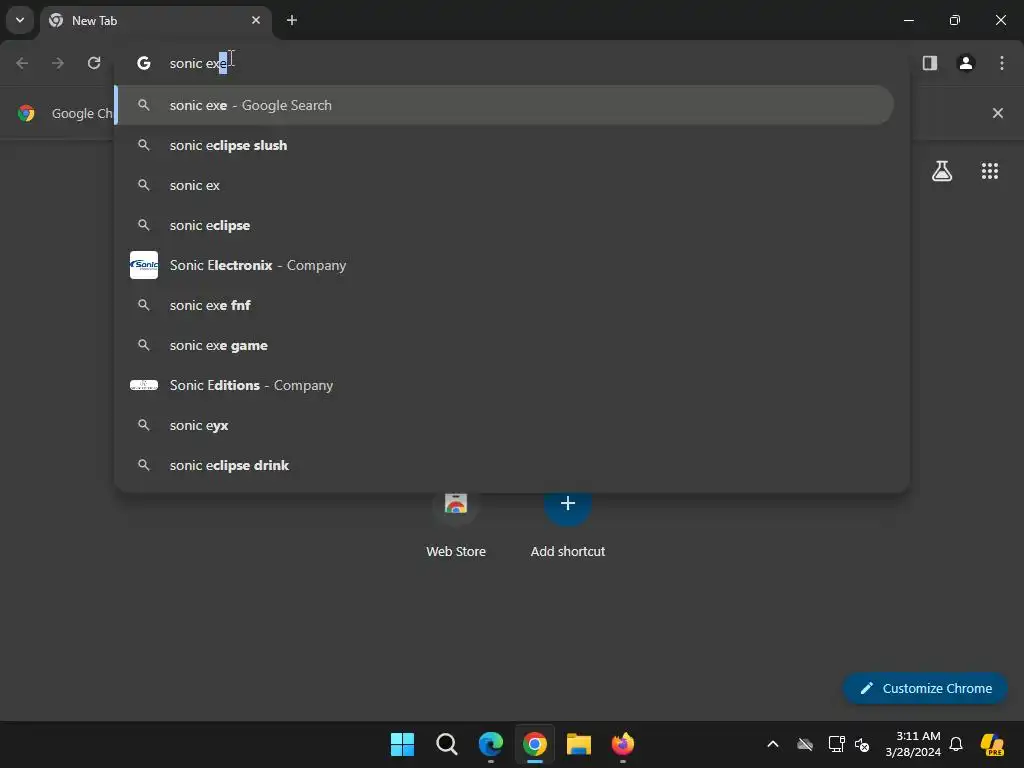The width and height of the screenshot is (1024, 768).
Task: Open the display network tray icon
Action: [836, 744]
